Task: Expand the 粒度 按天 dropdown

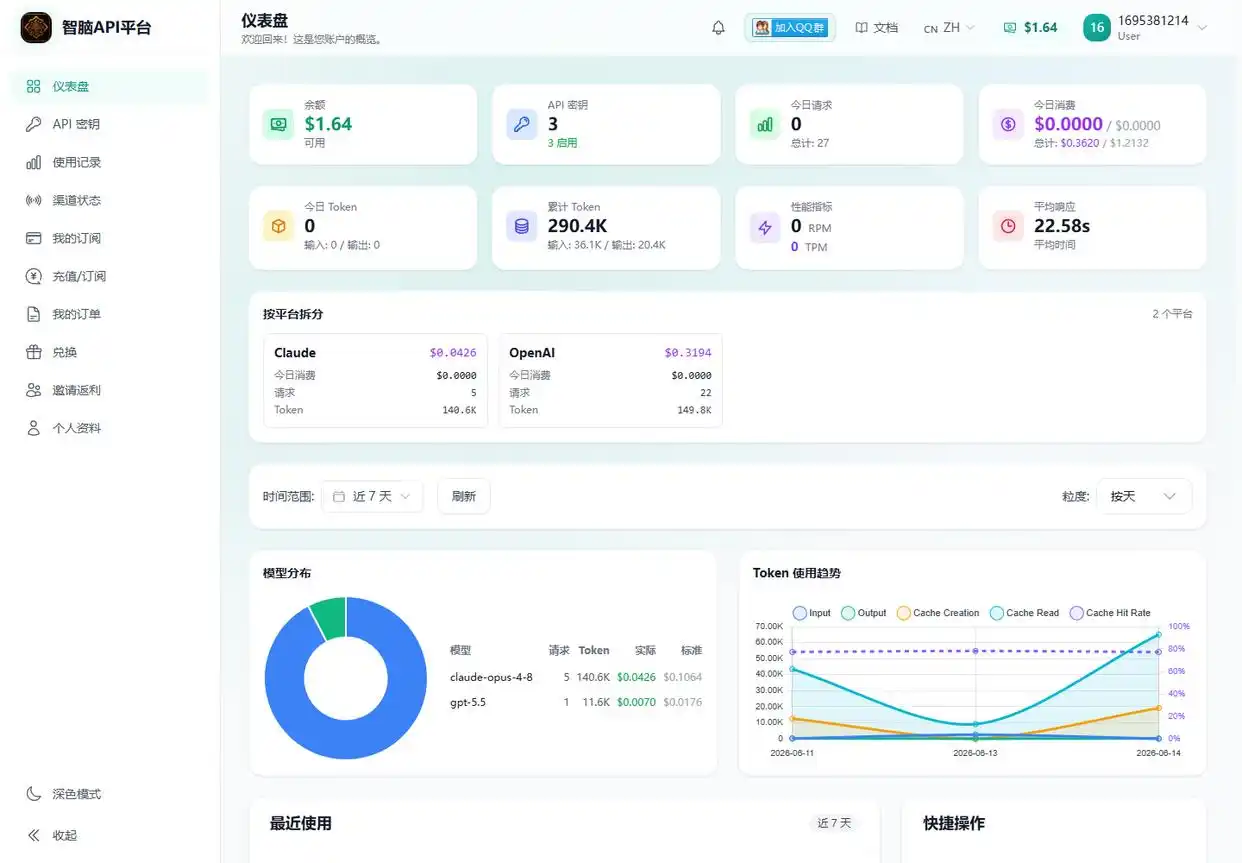Action: [x=1144, y=496]
